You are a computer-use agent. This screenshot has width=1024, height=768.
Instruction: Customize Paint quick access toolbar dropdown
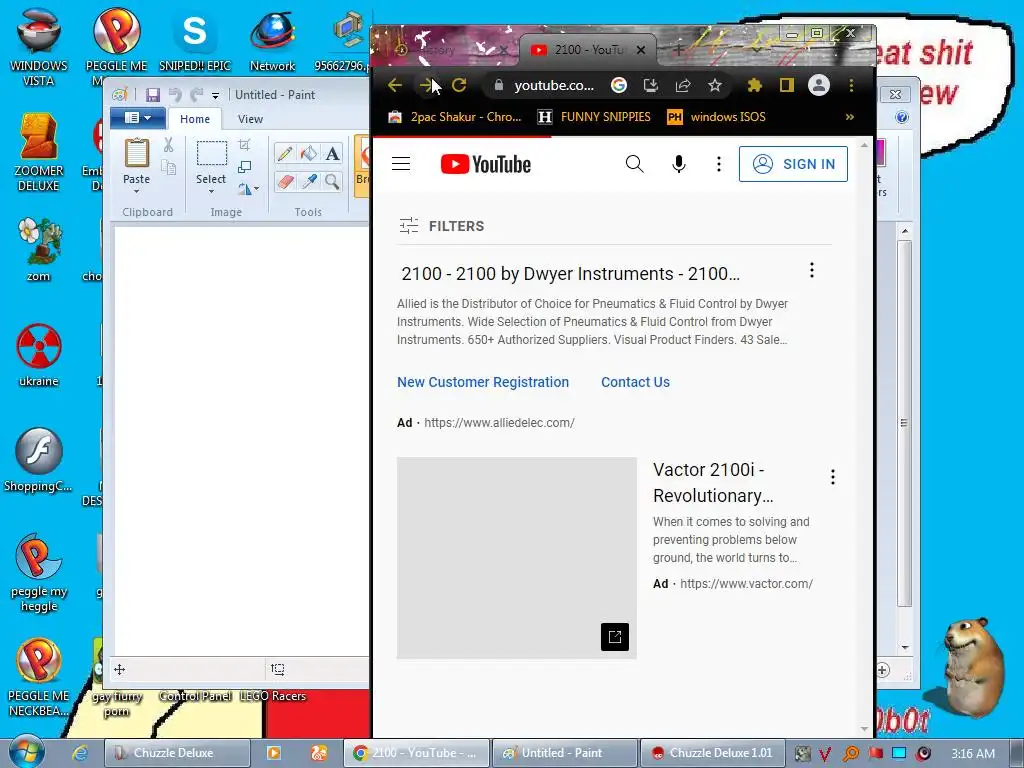(x=216, y=96)
